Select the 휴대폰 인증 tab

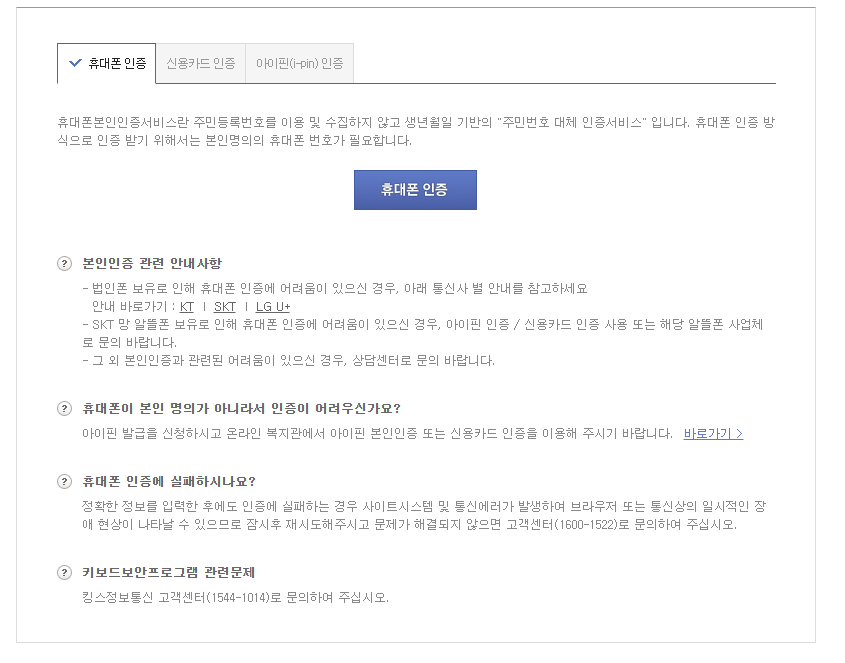coord(107,64)
